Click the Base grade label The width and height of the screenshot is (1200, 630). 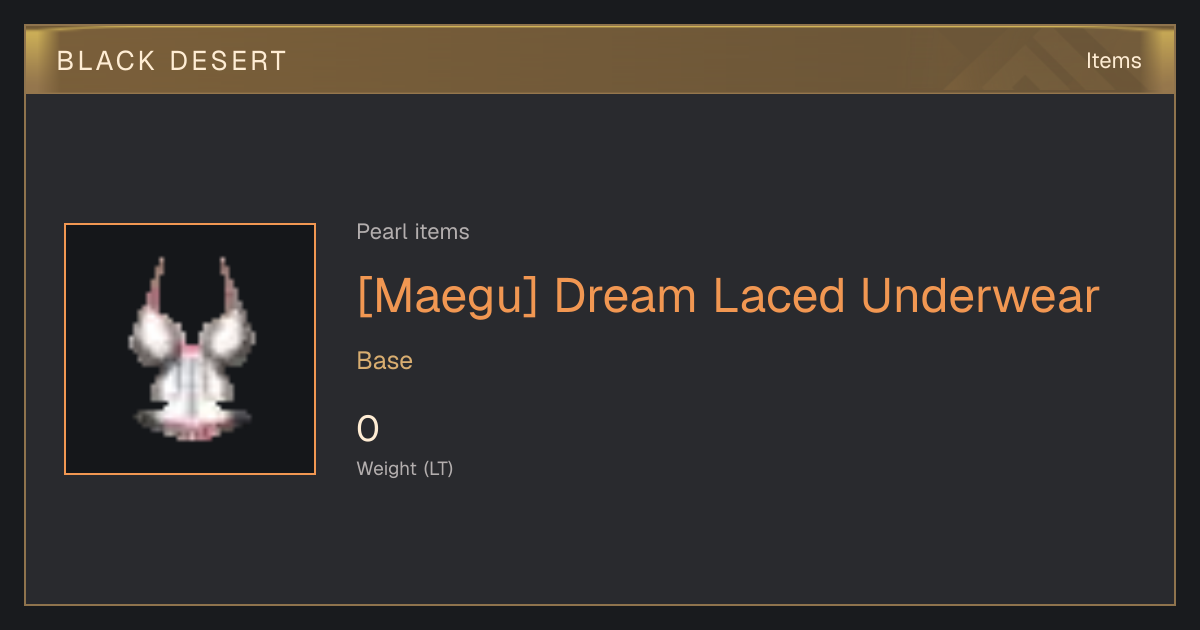tap(385, 361)
